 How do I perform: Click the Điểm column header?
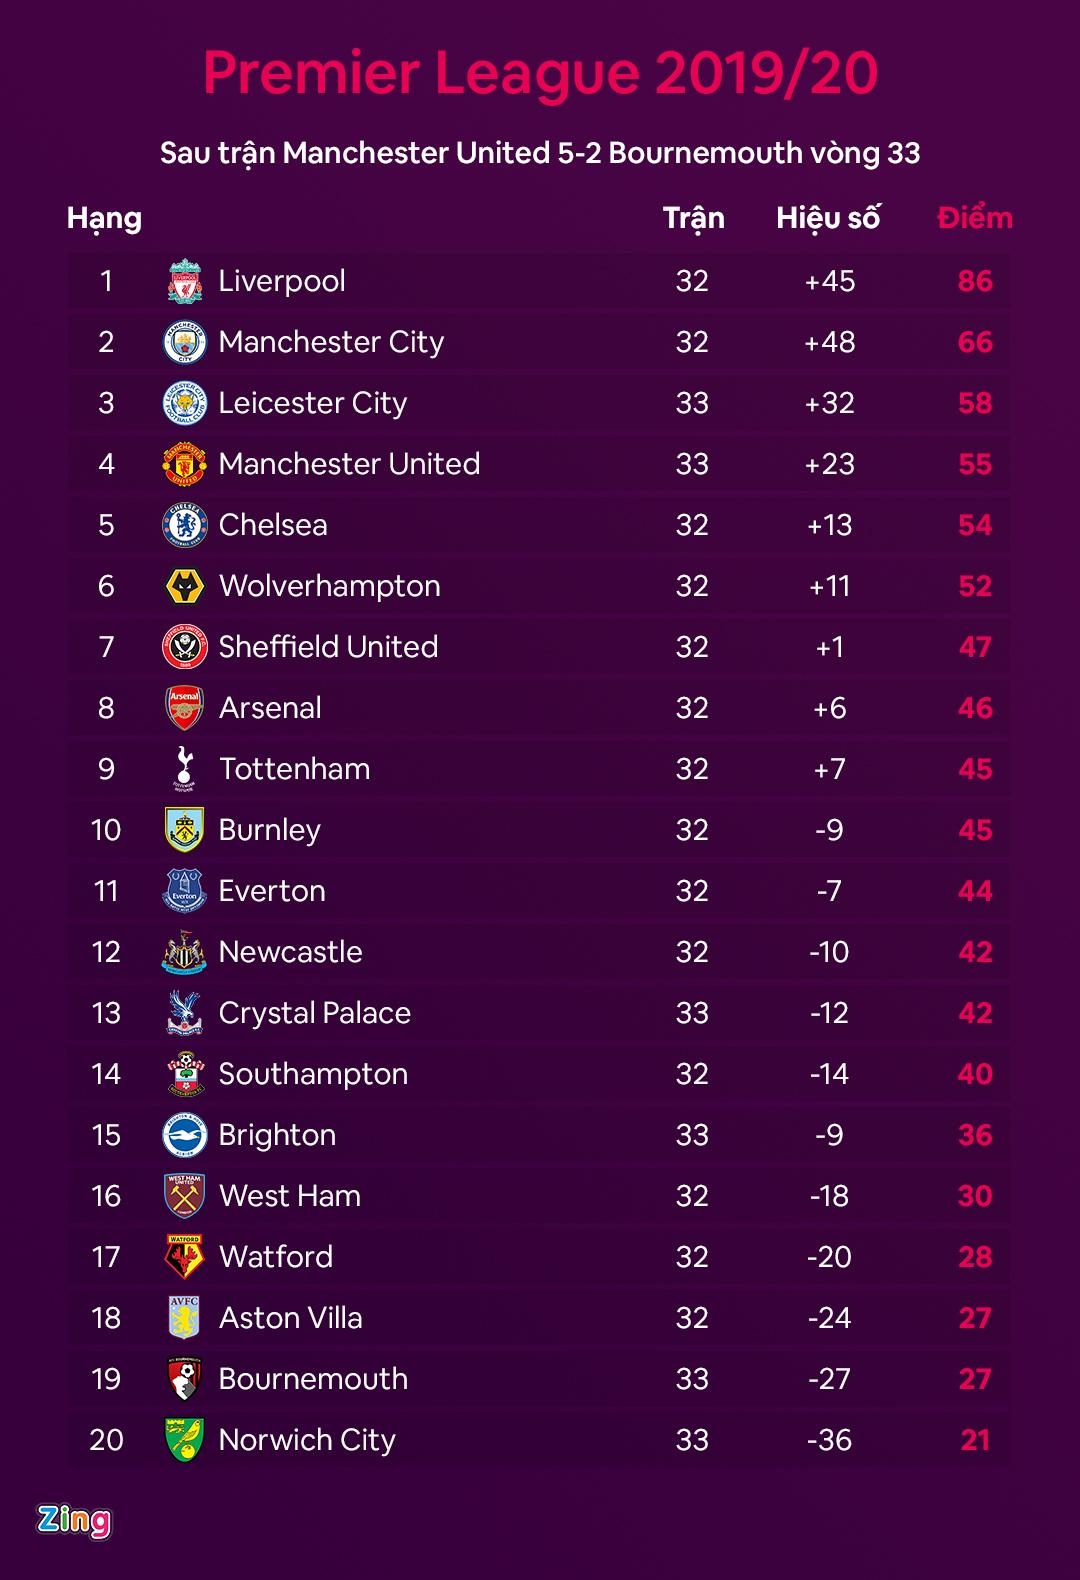tap(974, 218)
